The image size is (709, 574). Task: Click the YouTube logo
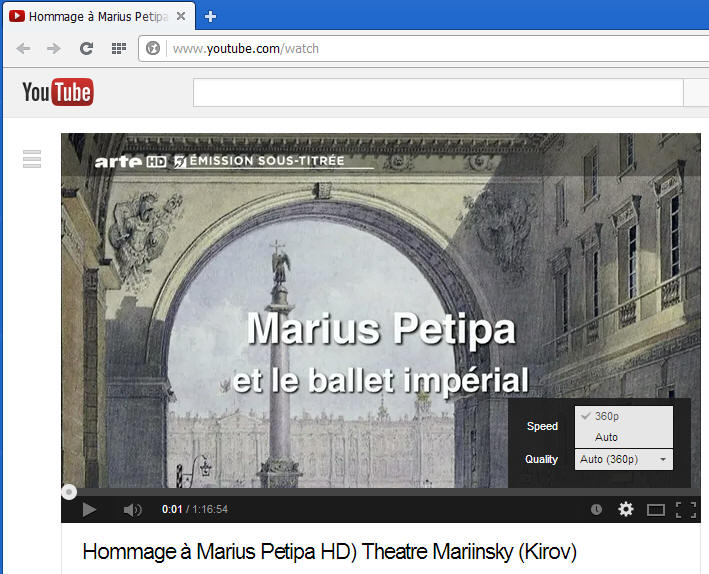pos(58,92)
